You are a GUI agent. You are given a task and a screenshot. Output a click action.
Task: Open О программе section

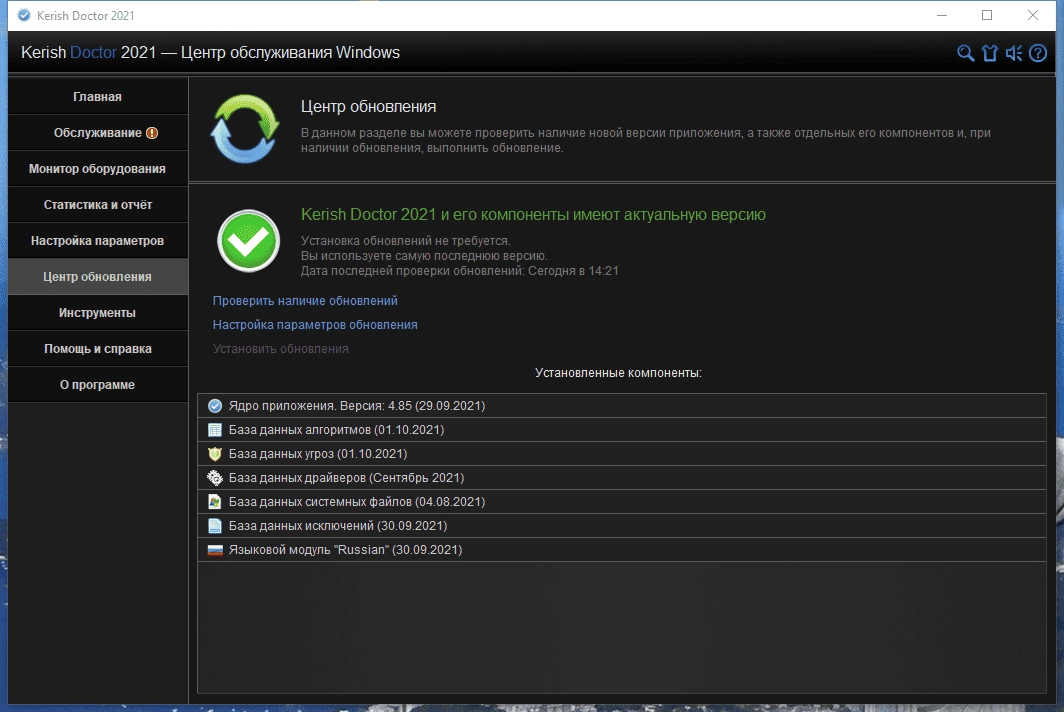pyautogui.click(x=98, y=384)
